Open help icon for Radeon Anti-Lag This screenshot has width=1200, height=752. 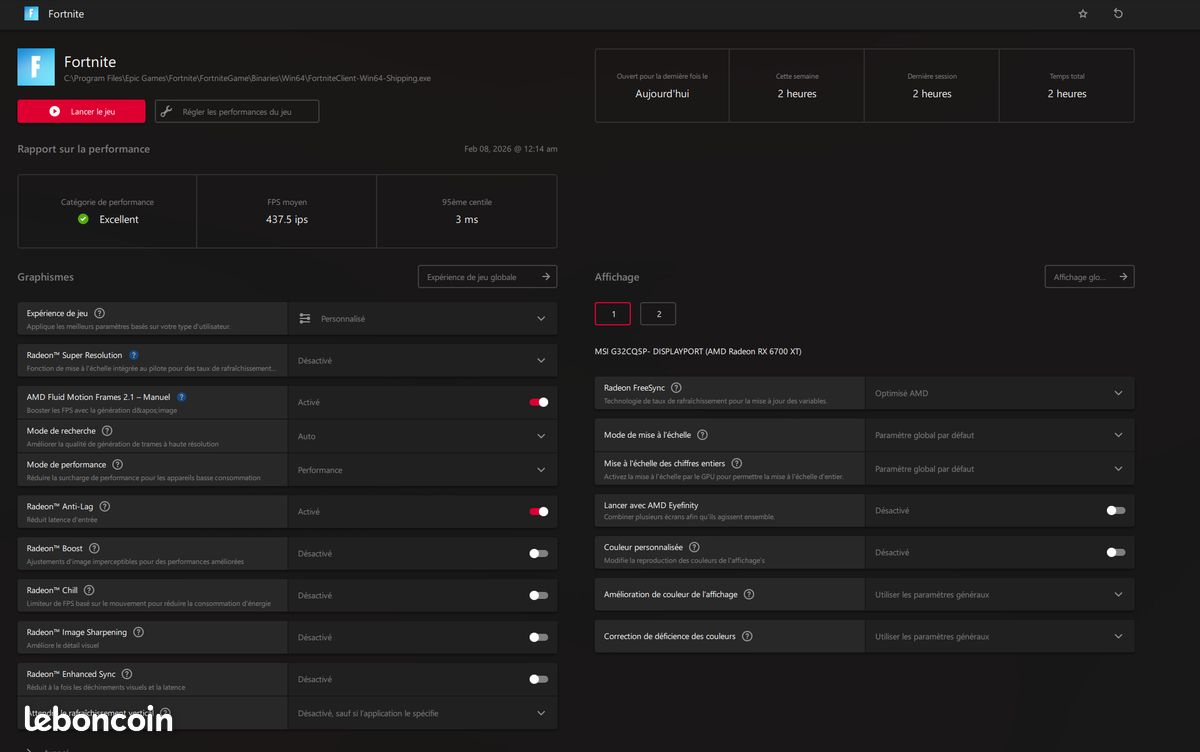[105, 507]
